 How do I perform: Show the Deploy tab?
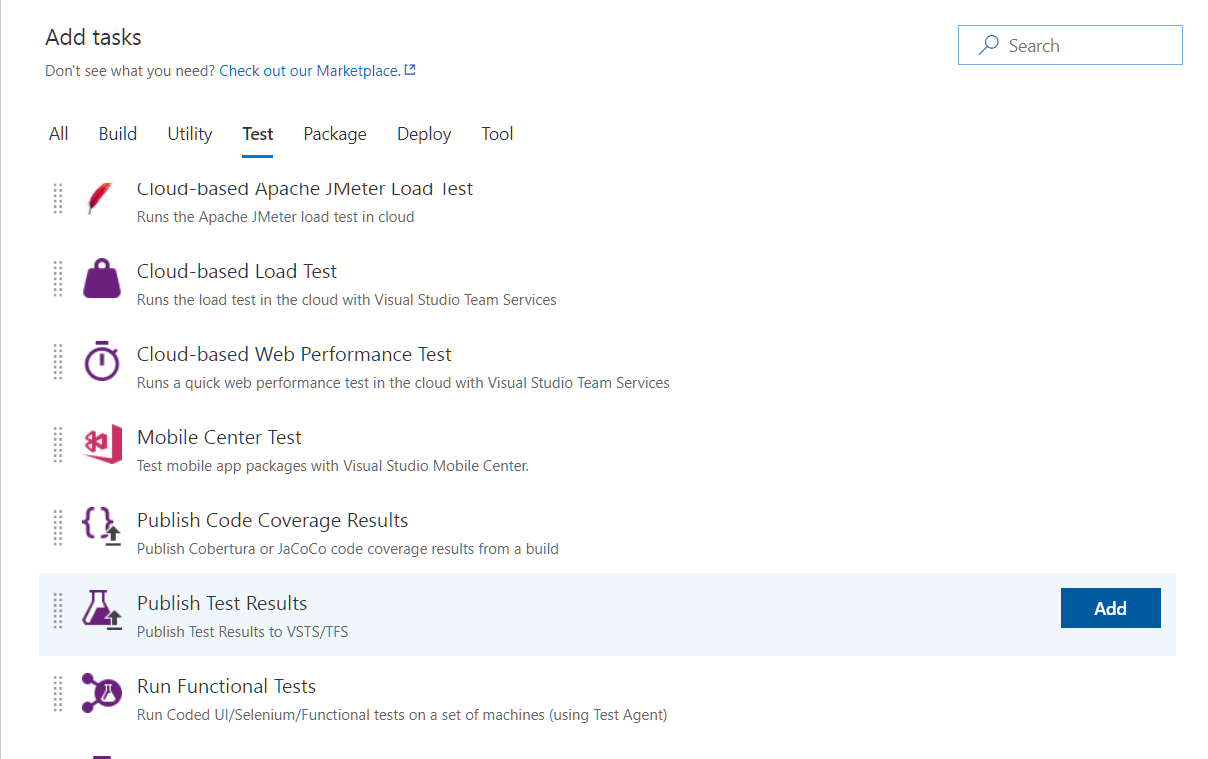point(424,134)
